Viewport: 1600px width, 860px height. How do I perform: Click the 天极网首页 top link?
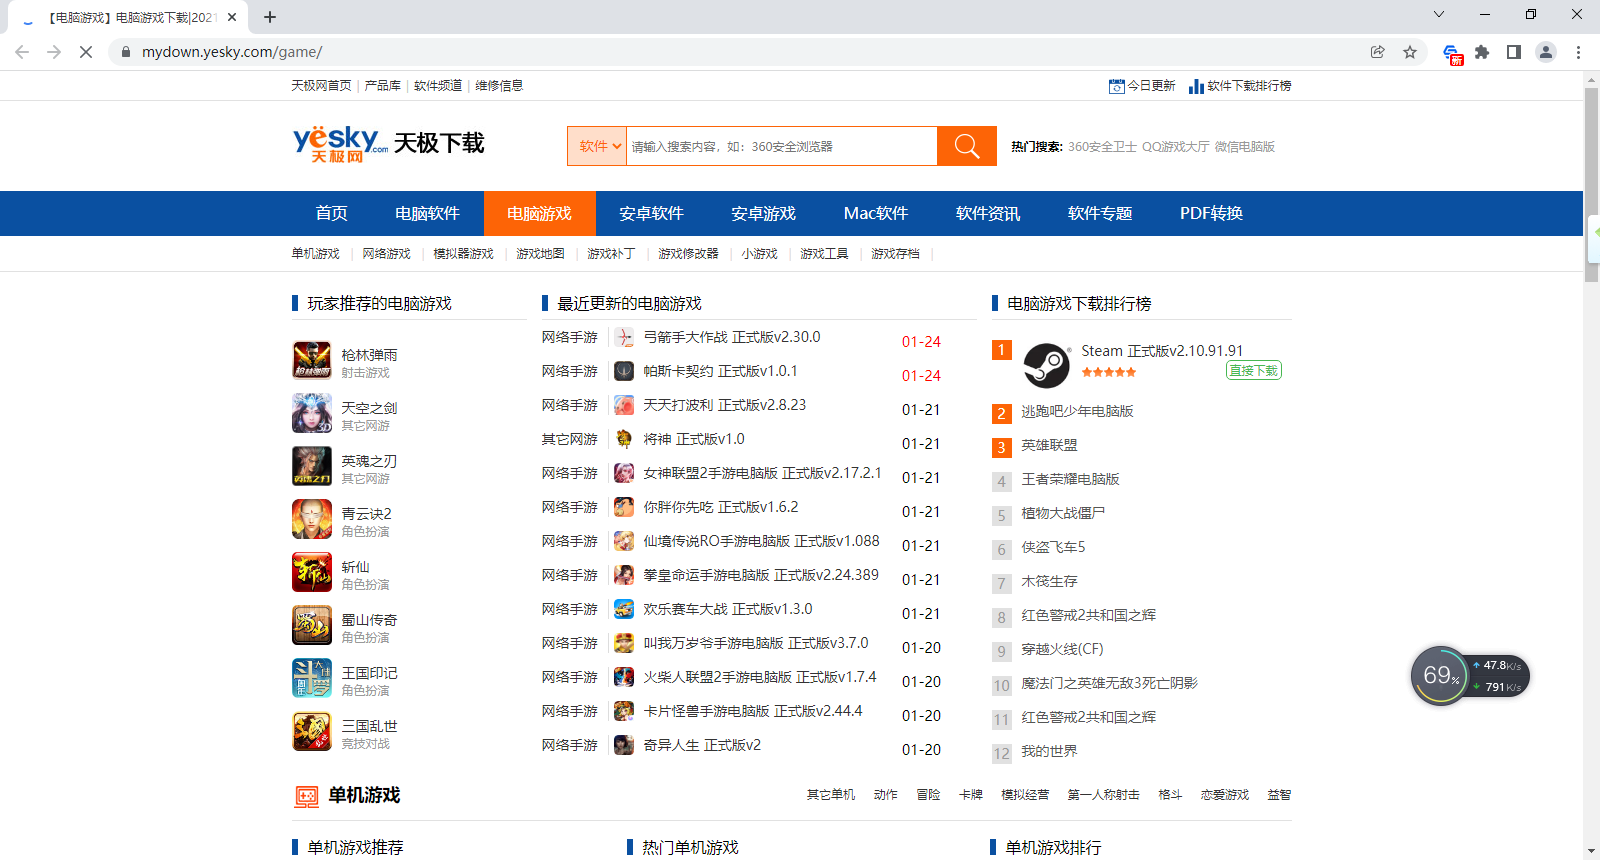tap(322, 86)
